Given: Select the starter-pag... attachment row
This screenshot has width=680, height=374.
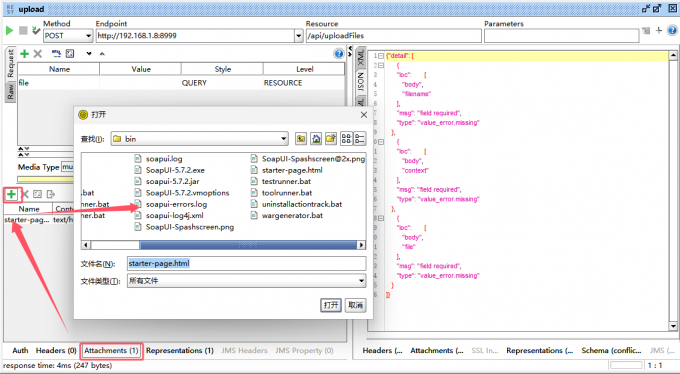Looking at the screenshot, I should (x=39, y=220).
